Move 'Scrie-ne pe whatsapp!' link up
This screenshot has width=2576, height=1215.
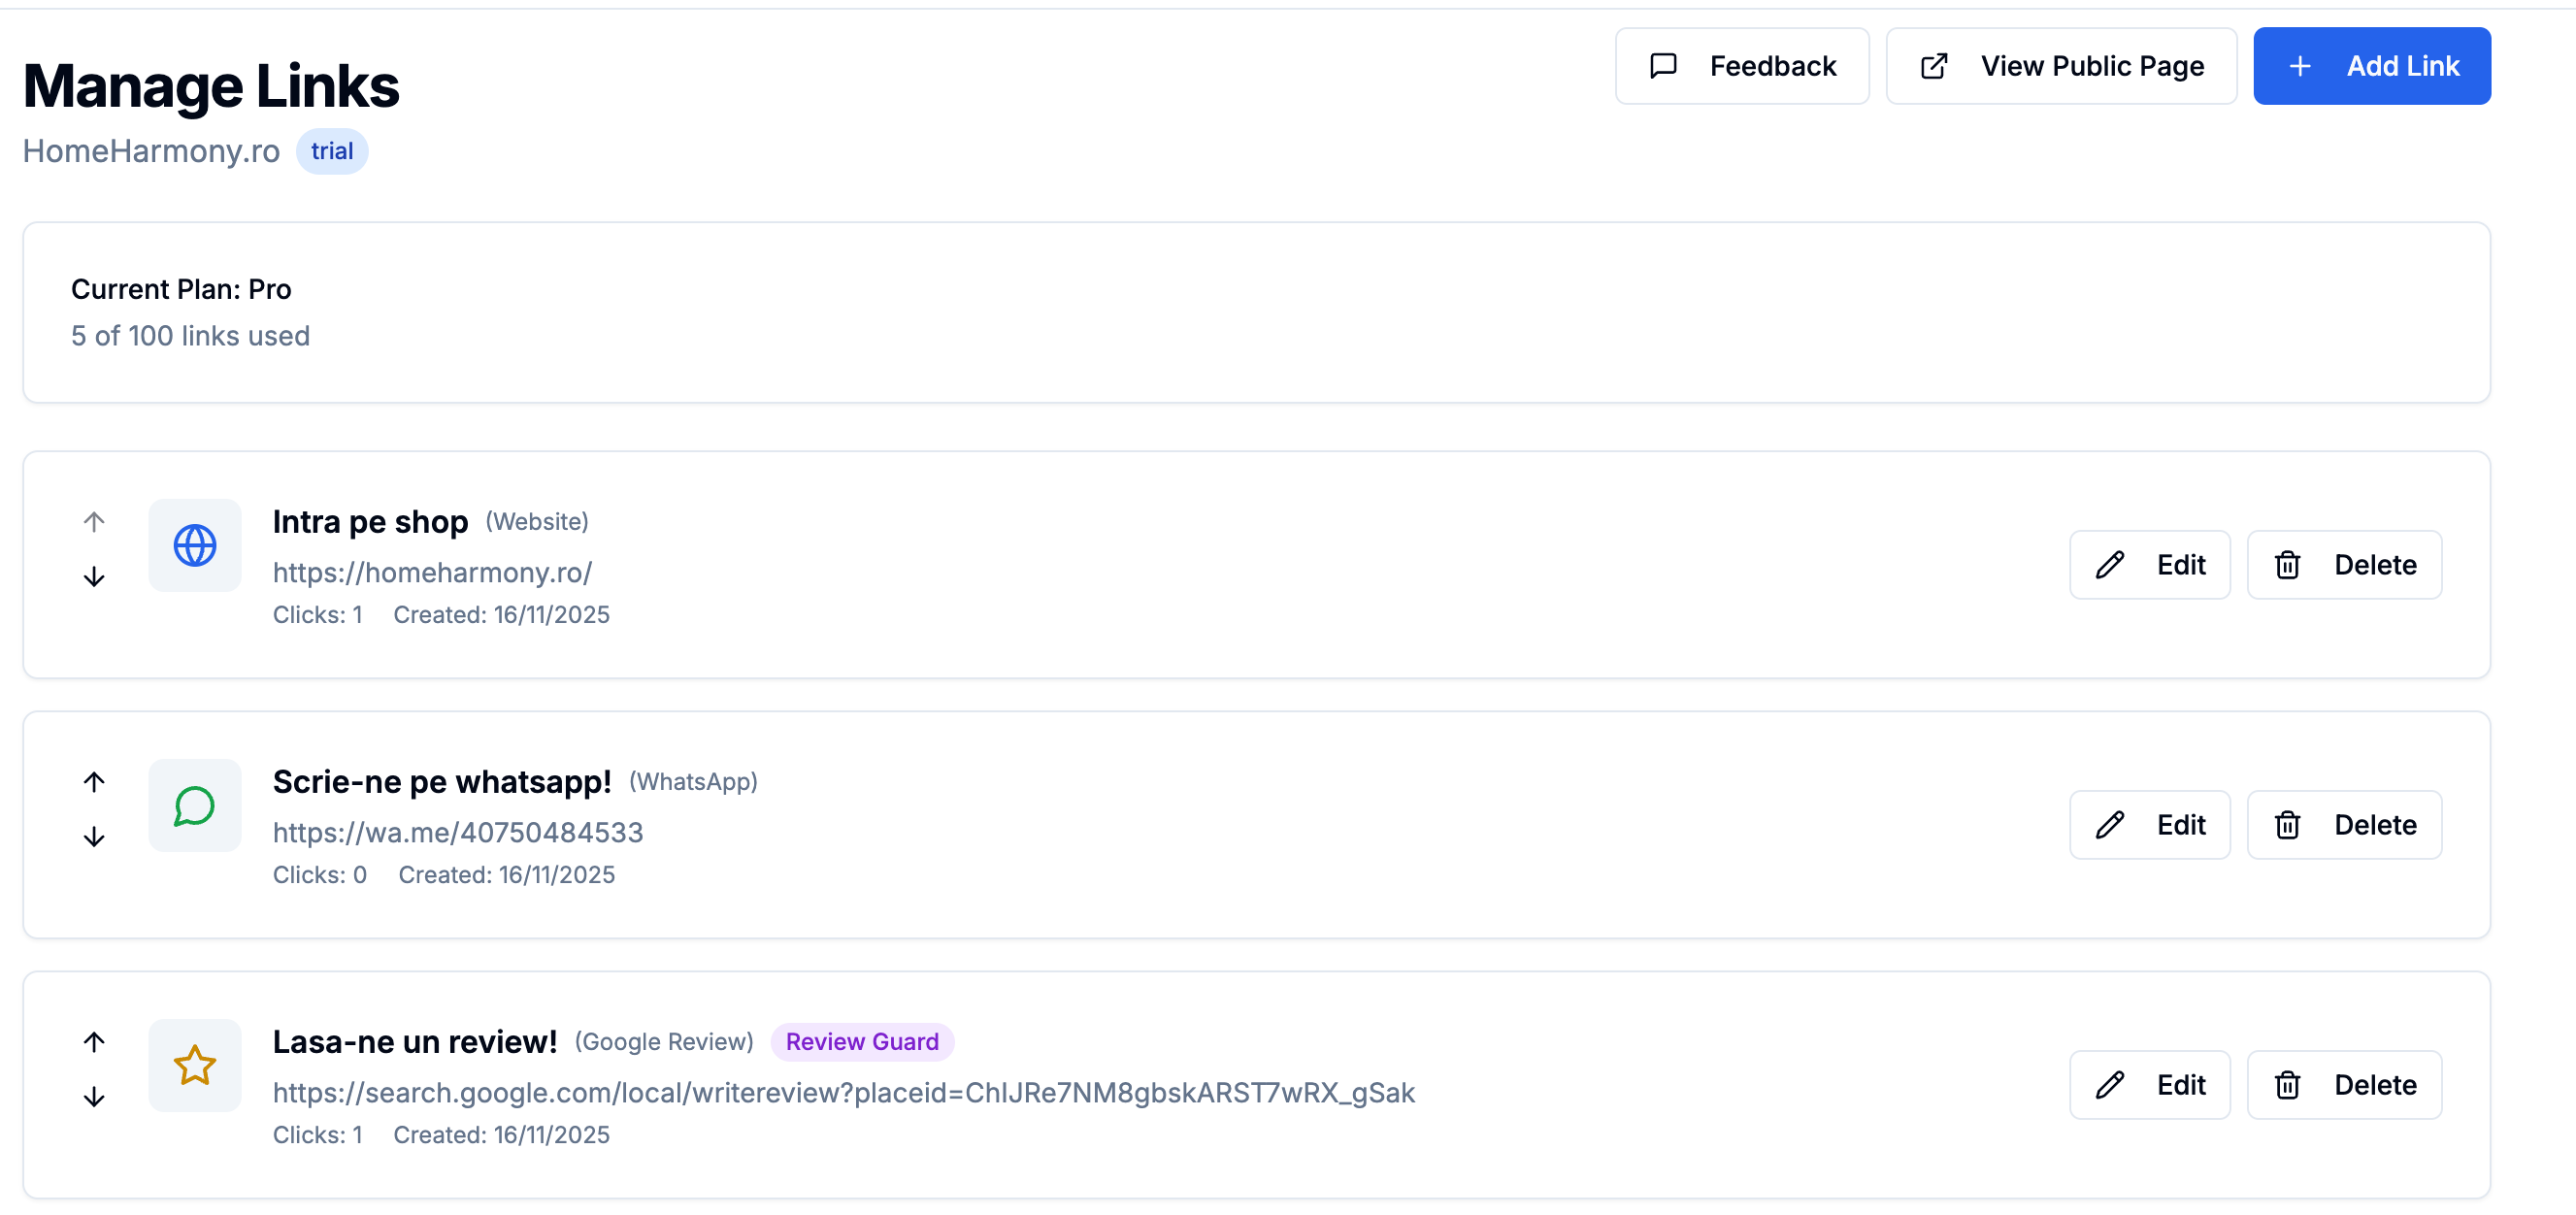[94, 782]
